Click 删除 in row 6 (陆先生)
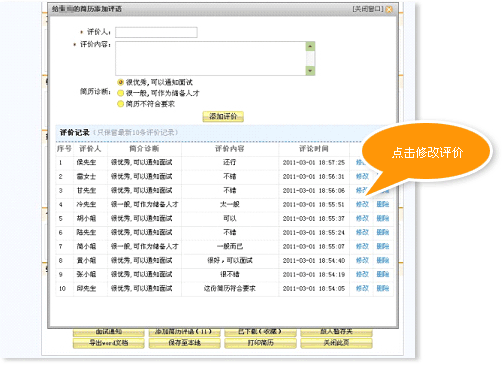The image size is (502, 365). (x=383, y=232)
